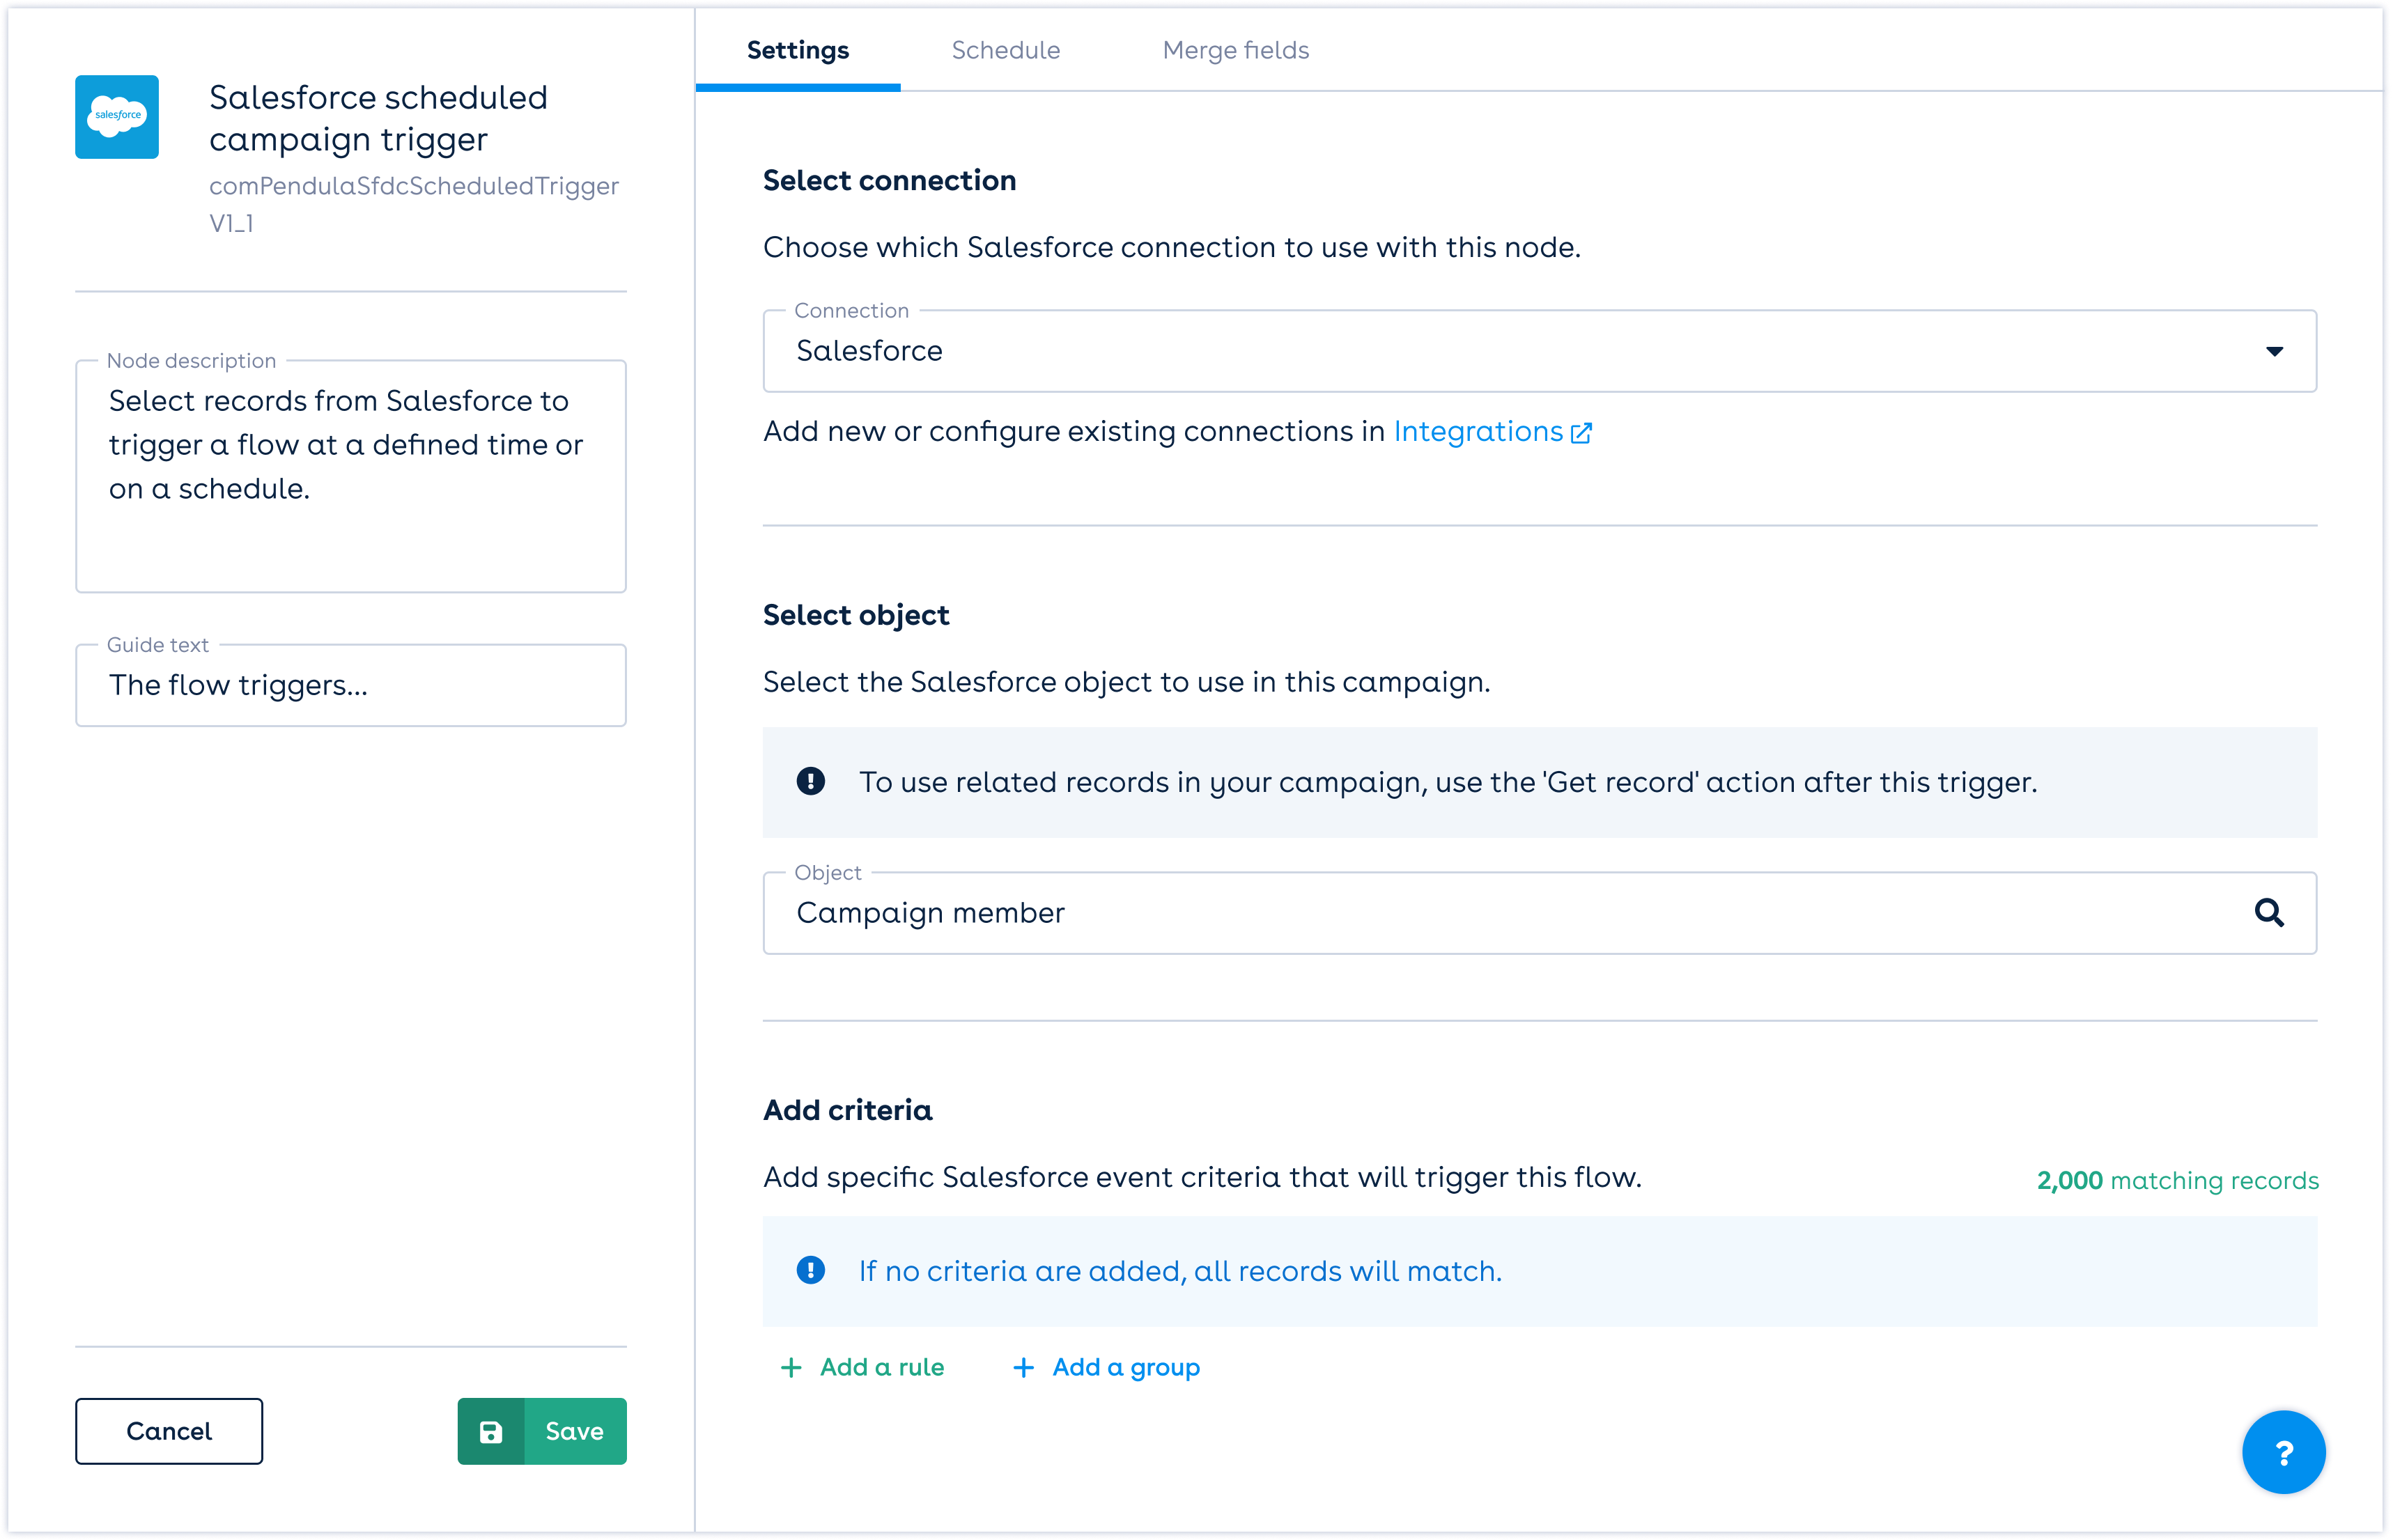The image size is (2393, 1540).
Task: Click the plus icon next to Add a rule
Action: [x=791, y=1367]
